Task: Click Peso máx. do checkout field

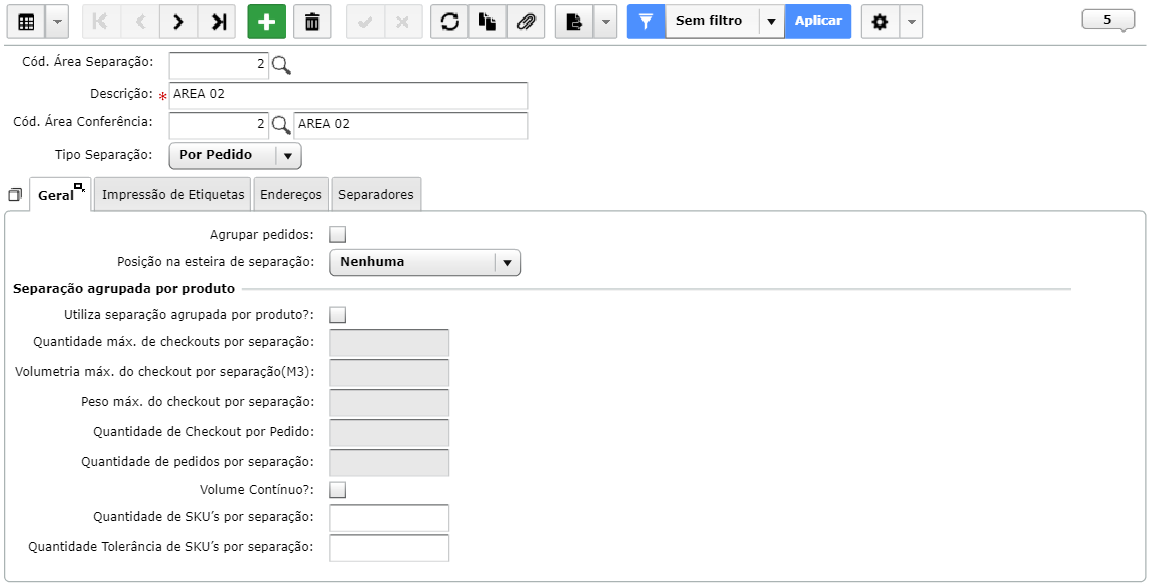Action: coord(389,403)
